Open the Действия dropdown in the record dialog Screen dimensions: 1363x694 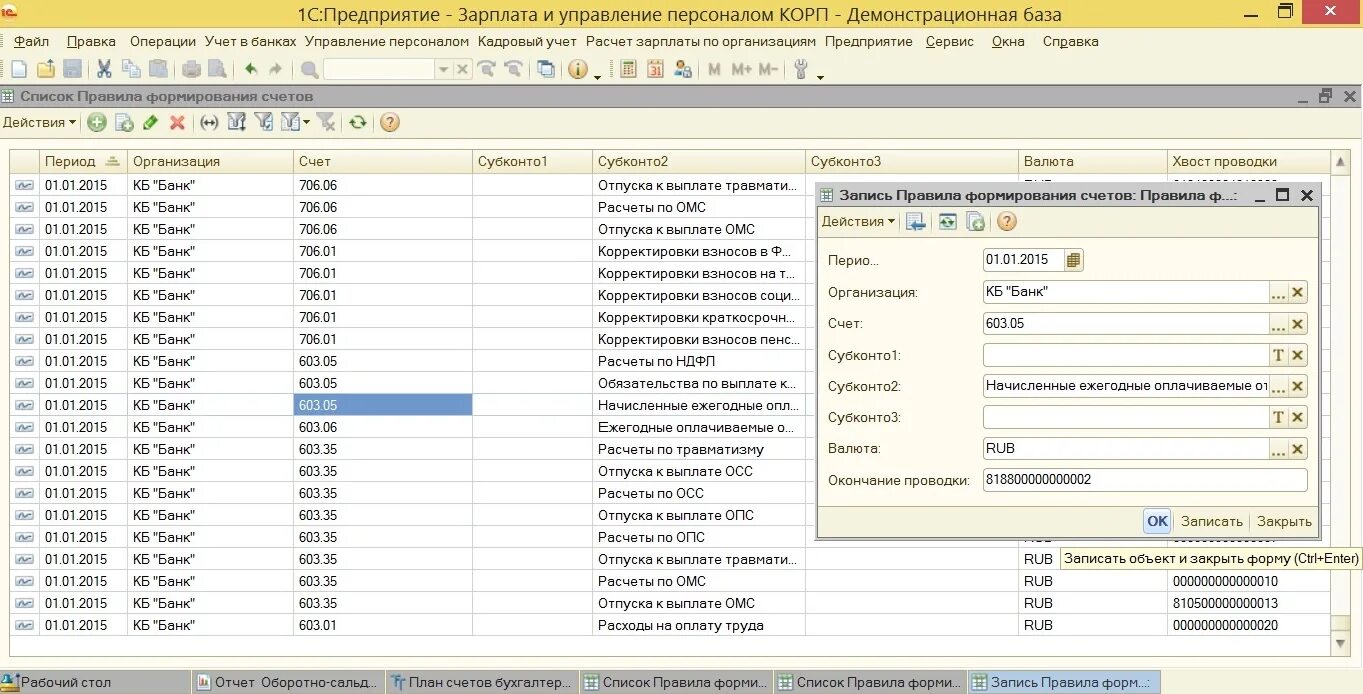click(858, 221)
